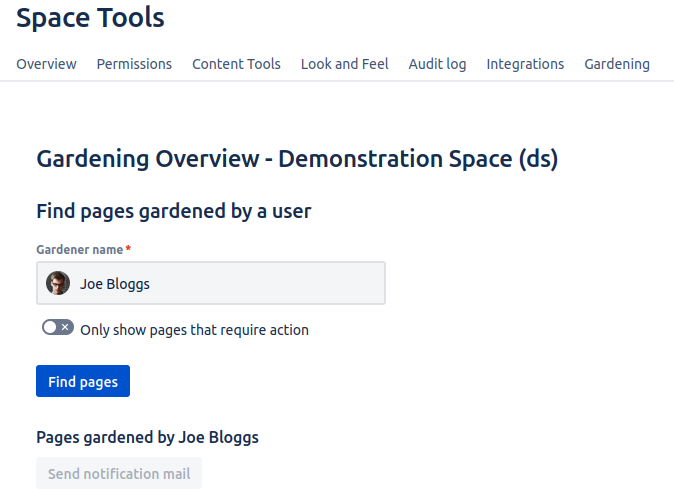The height and width of the screenshot is (489, 674).
Task: Switch to the Permissions tab
Action: pyautogui.click(x=134, y=64)
